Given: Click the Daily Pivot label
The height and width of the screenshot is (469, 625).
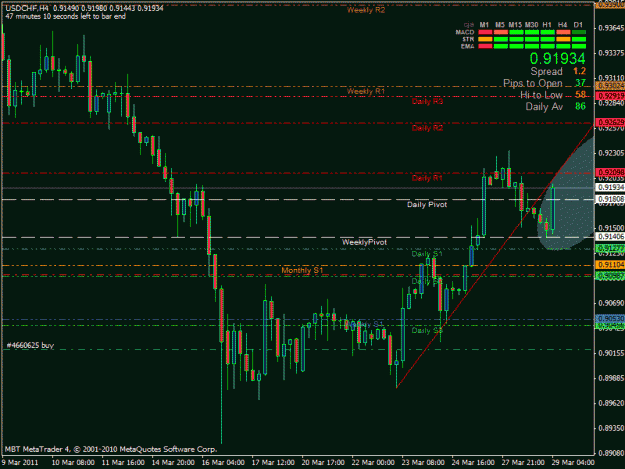Looking at the screenshot, I should coord(427,204).
